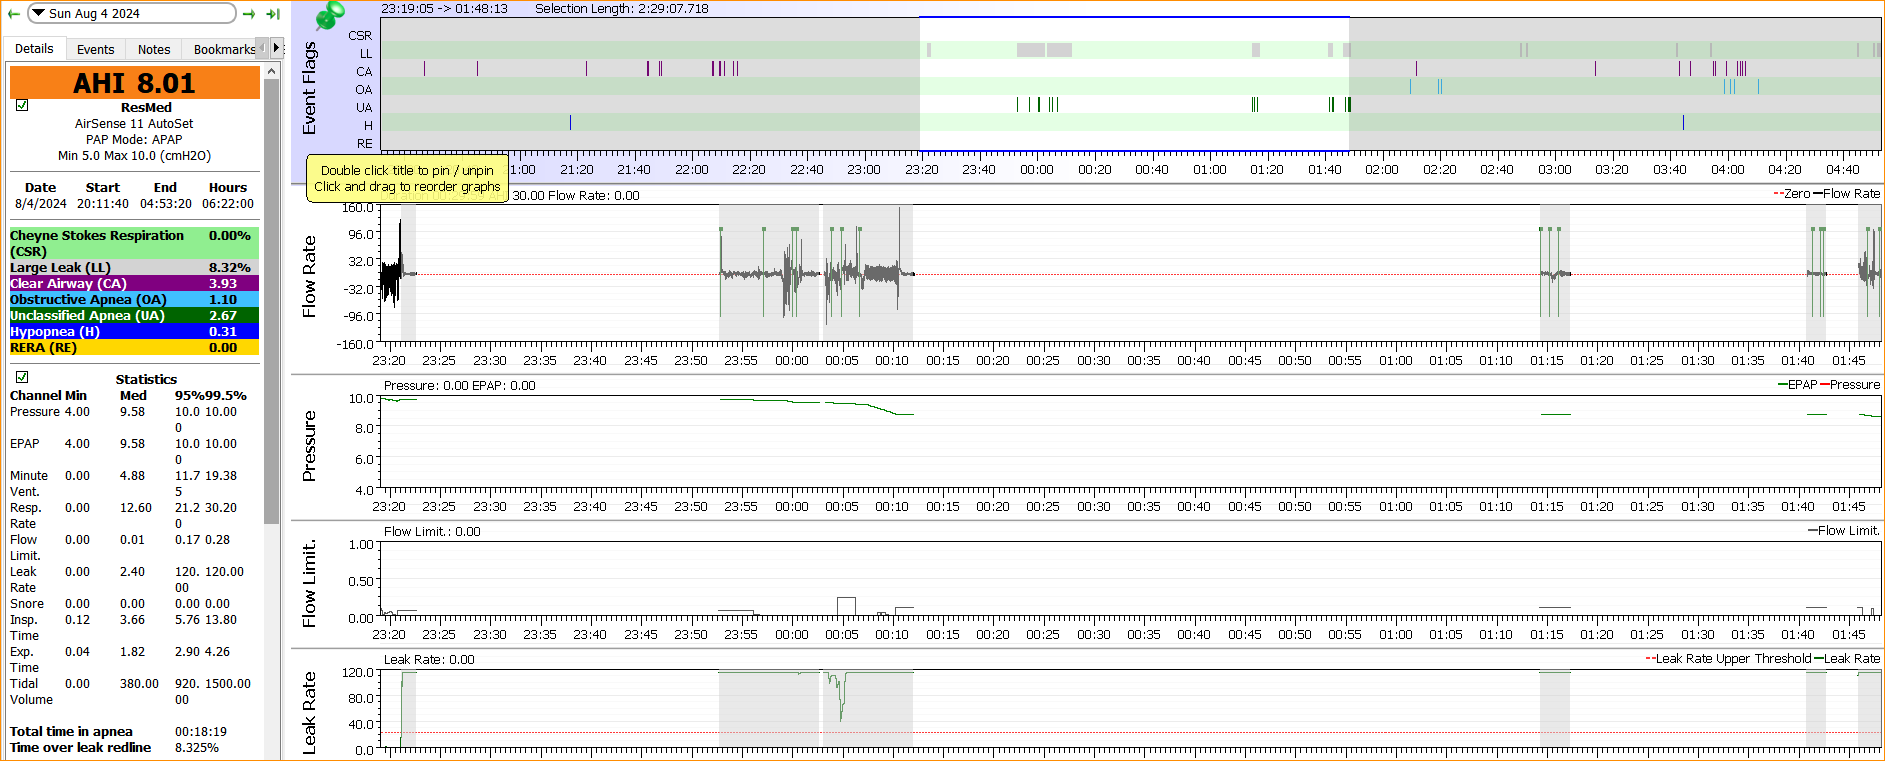Click the Event Flags graph title
The height and width of the screenshot is (761, 1885).
[309, 89]
